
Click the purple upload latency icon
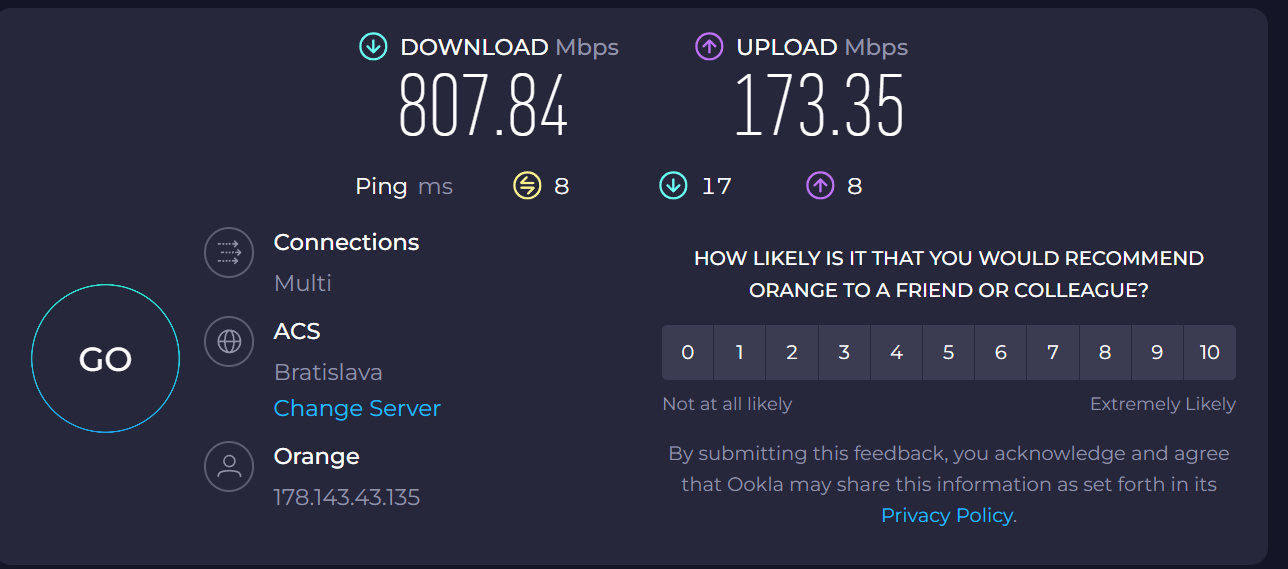tap(820, 186)
